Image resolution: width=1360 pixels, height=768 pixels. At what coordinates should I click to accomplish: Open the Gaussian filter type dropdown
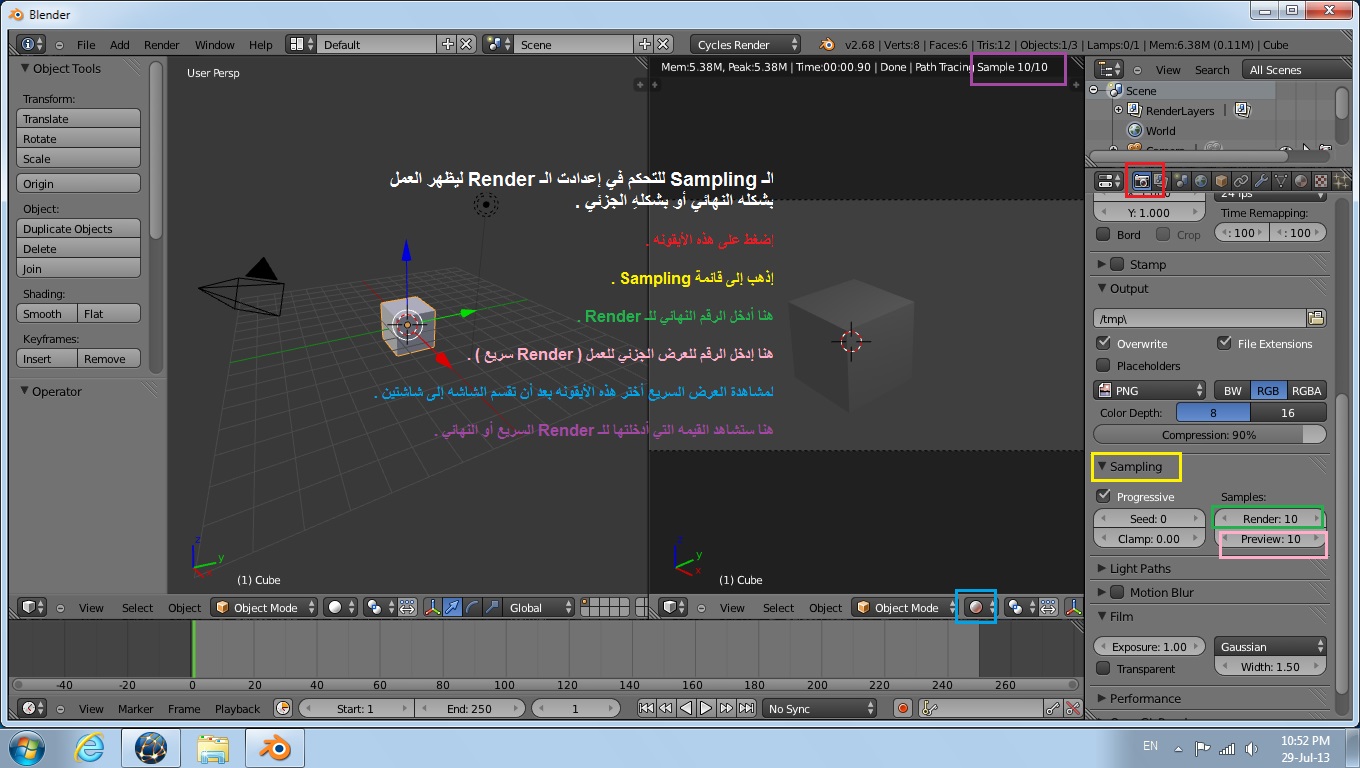pos(1271,646)
